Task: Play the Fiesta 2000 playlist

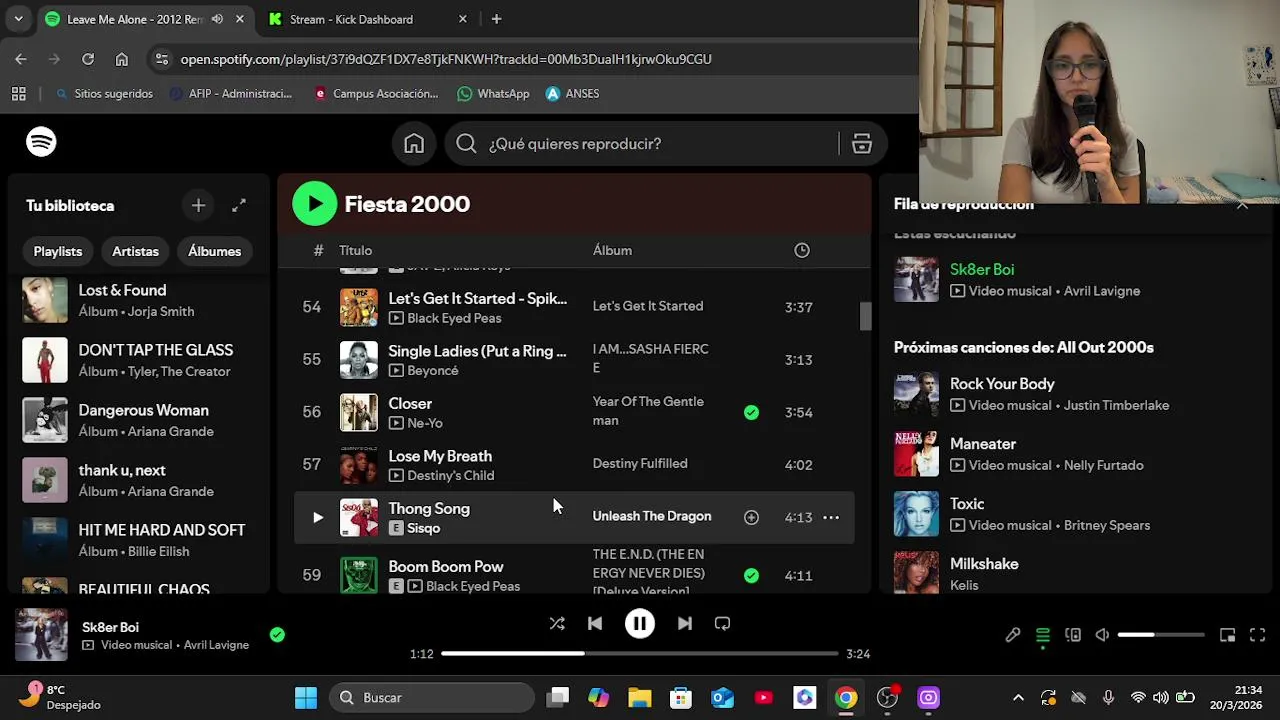Action: click(315, 204)
